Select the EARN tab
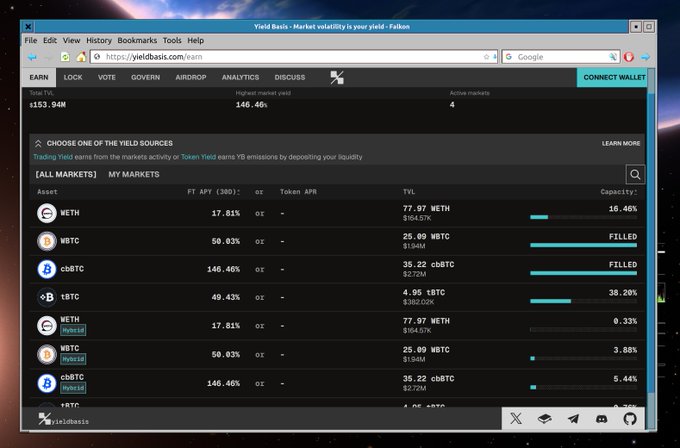This screenshot has width=680, height=448. [39, 78]
